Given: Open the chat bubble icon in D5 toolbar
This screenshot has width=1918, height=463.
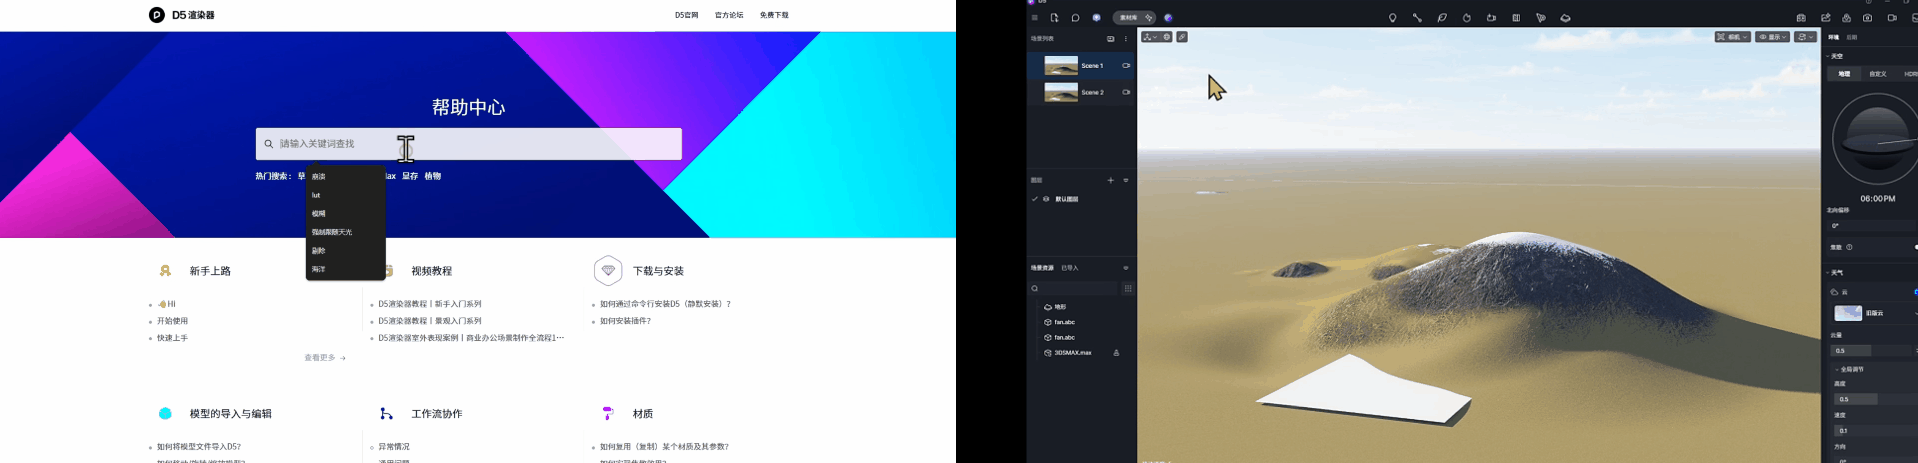Looking at the screenshot, I should pos(1075,18).
